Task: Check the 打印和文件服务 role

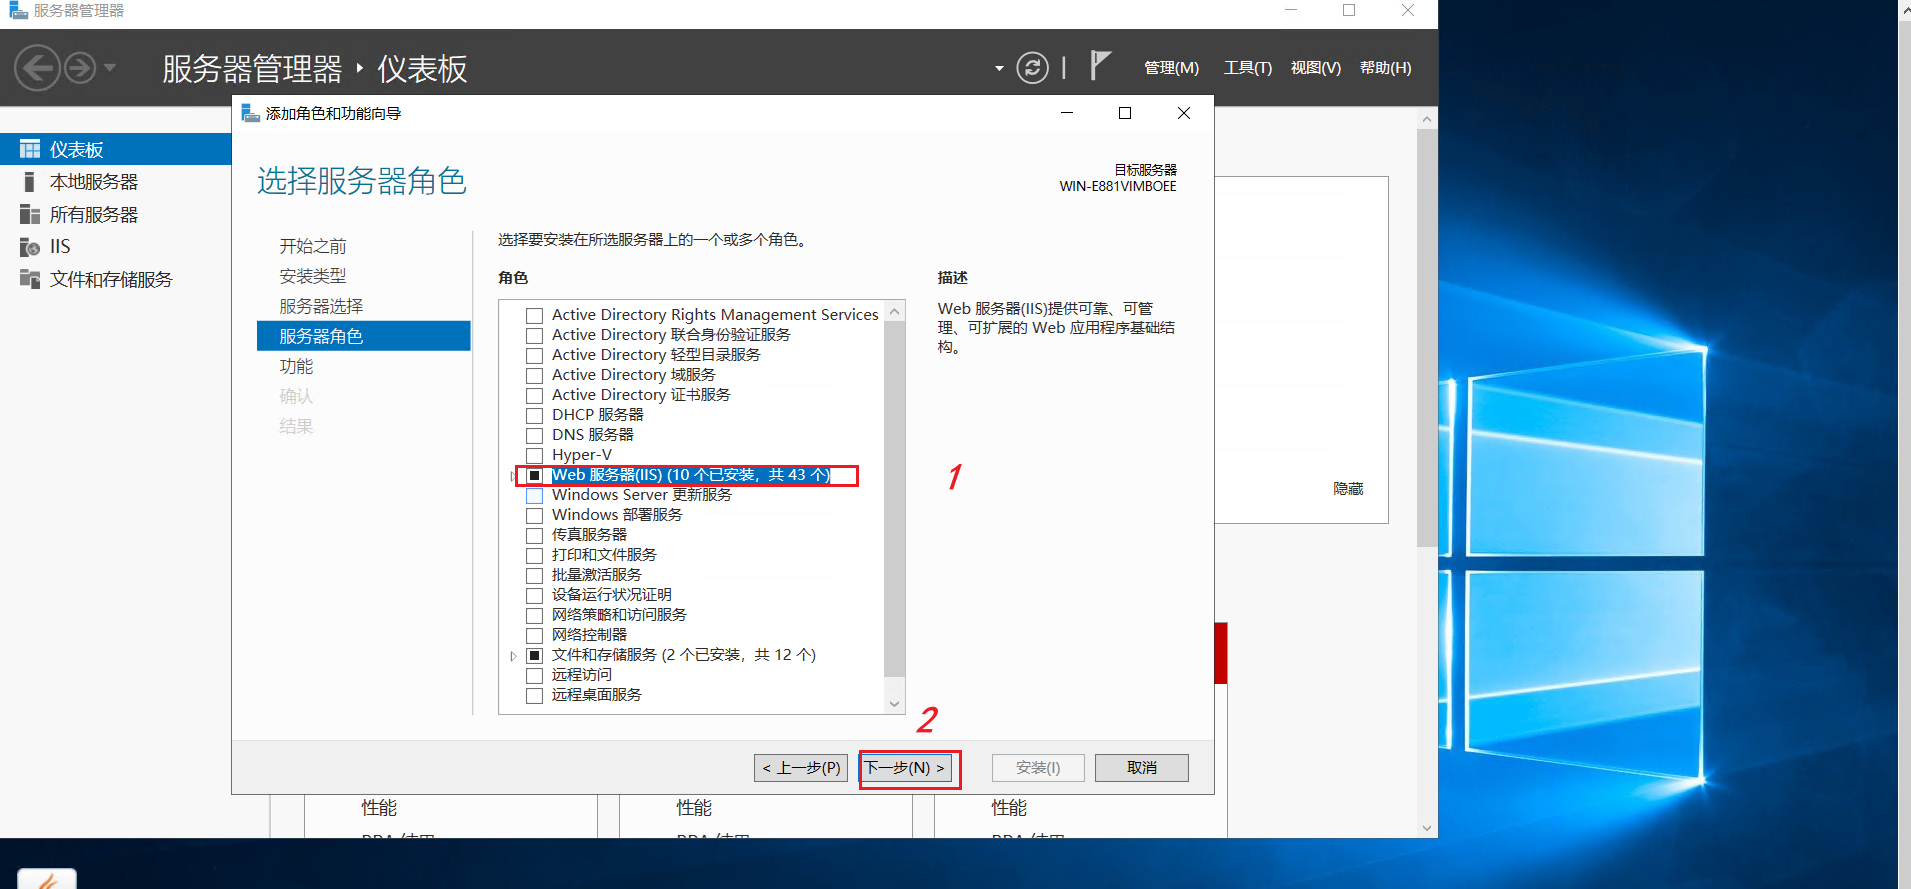Action: click(x=535, y=555)
